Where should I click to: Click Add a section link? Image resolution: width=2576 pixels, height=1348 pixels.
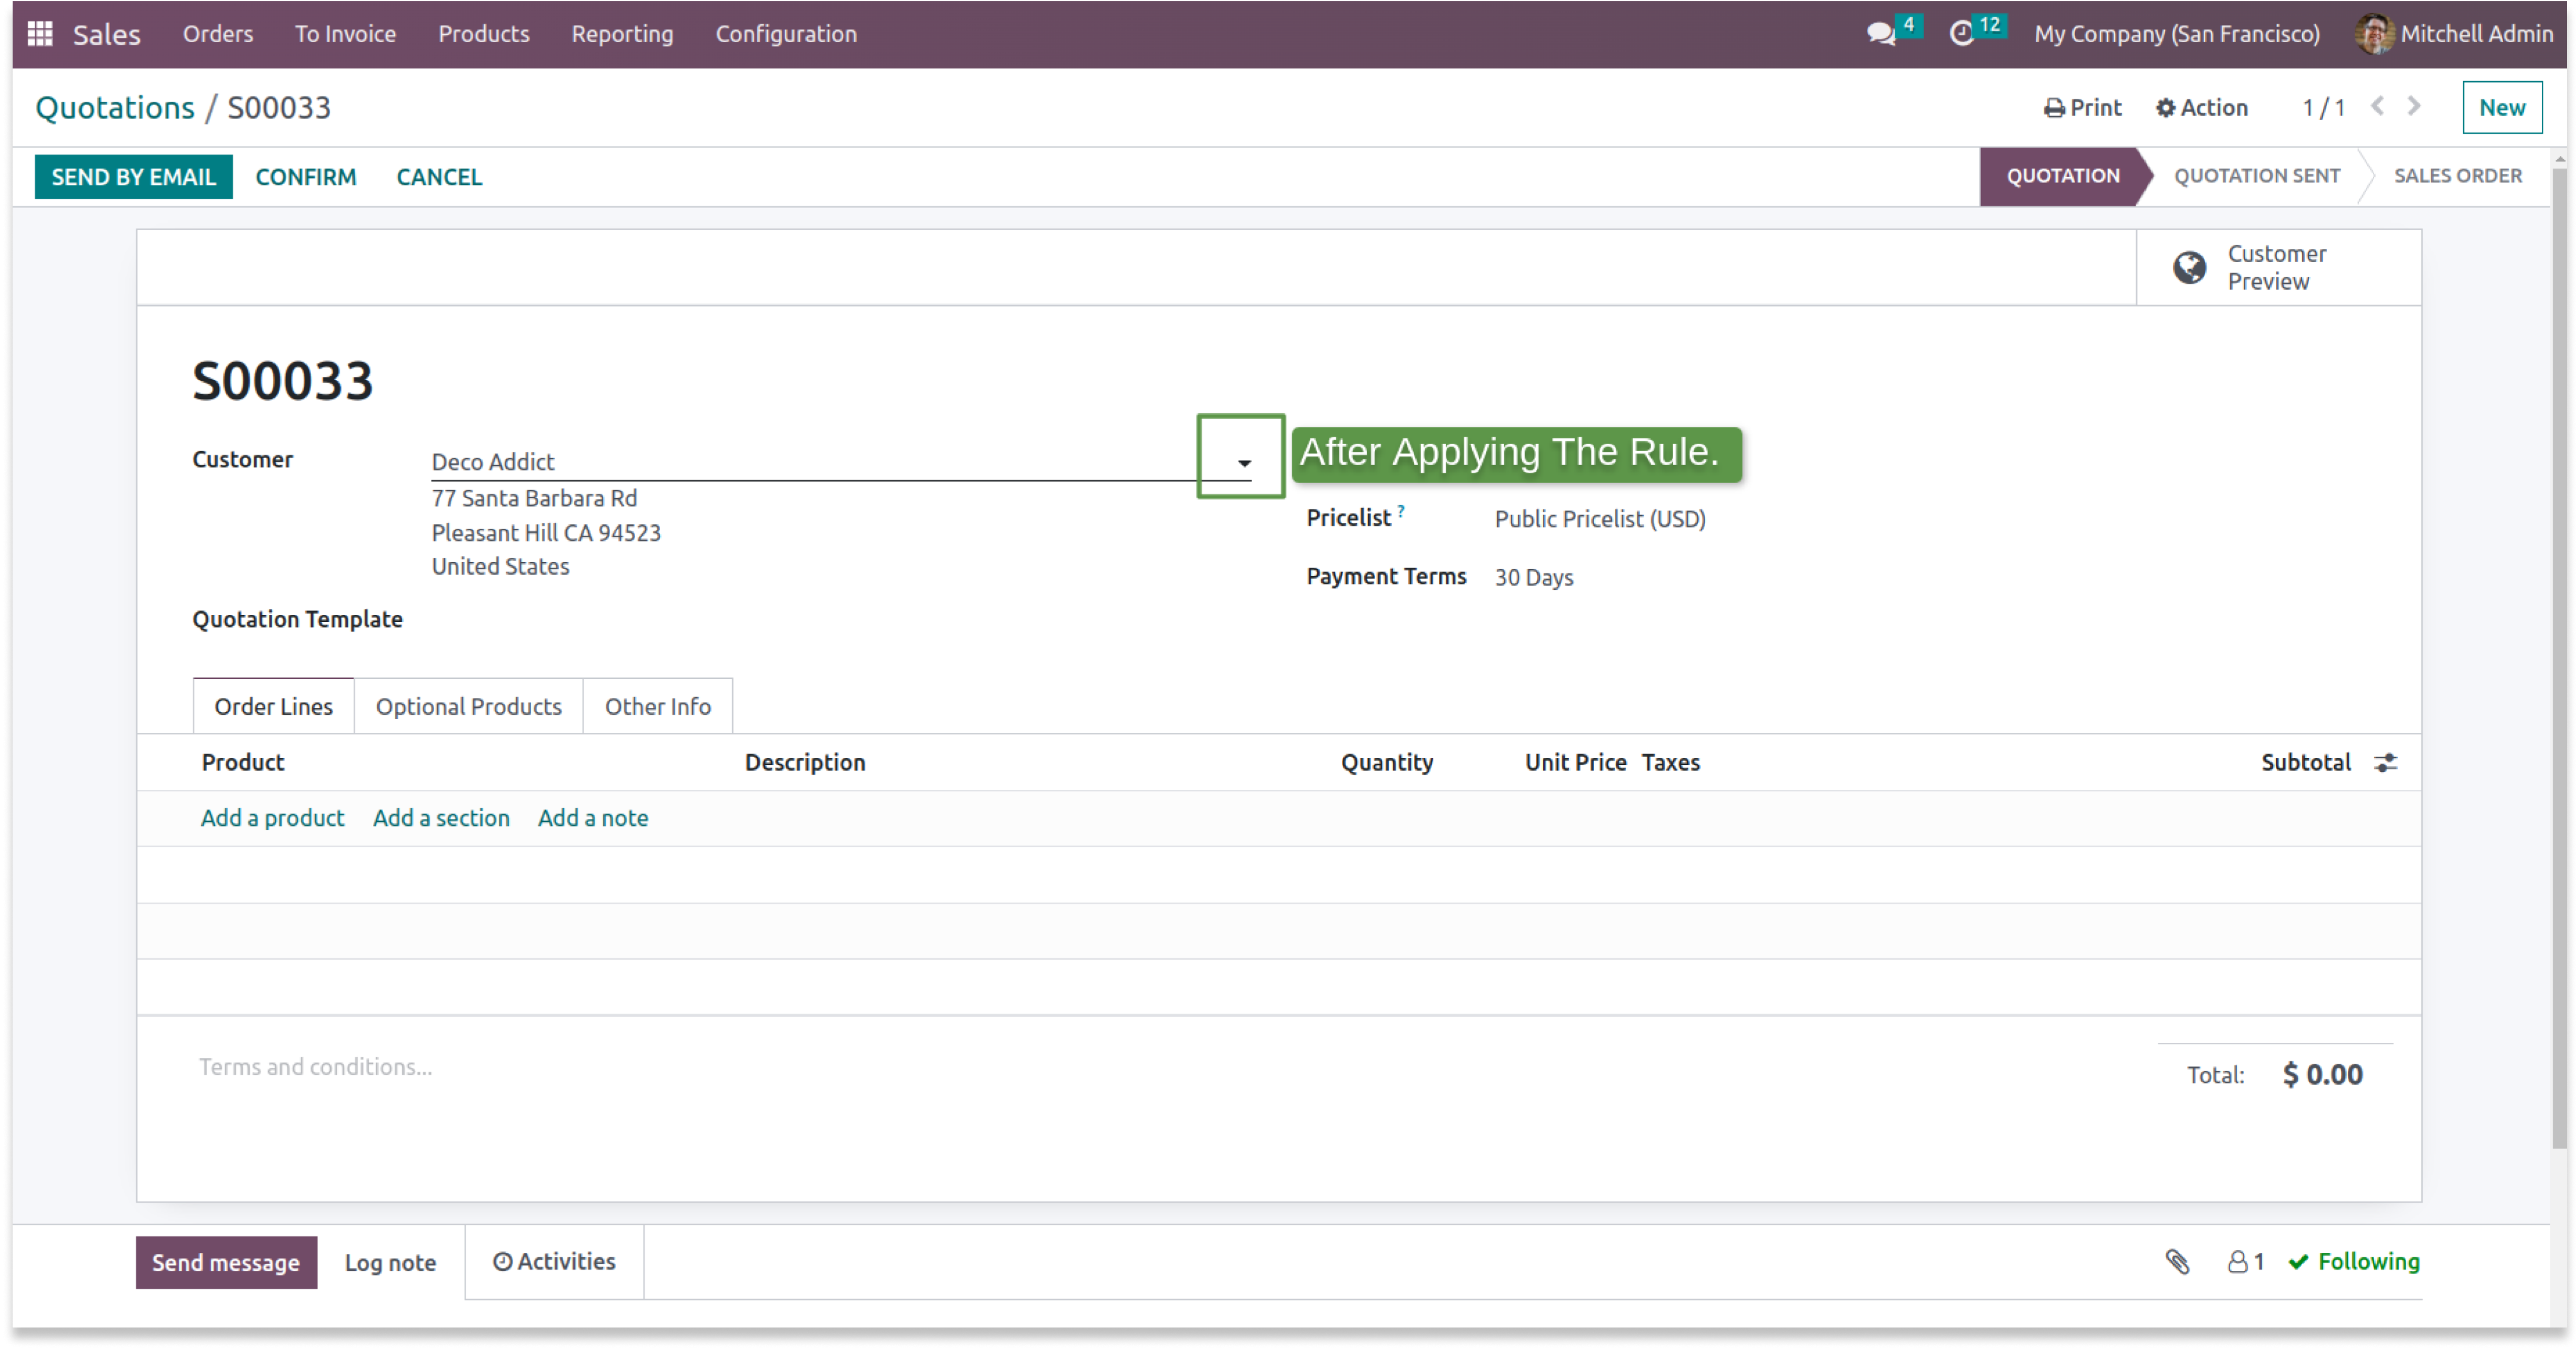pos(441,818)
